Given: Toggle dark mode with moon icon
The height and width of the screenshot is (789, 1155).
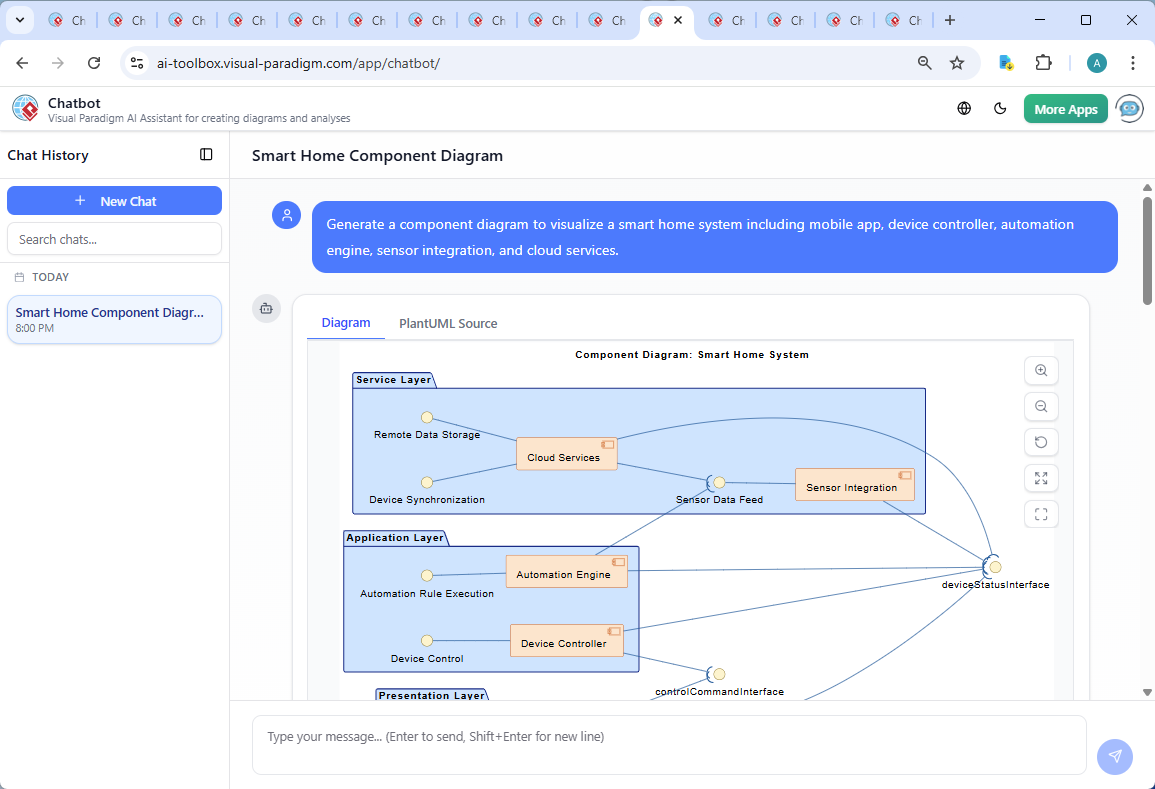Looking at the screenshot, I should coord(999,109).
